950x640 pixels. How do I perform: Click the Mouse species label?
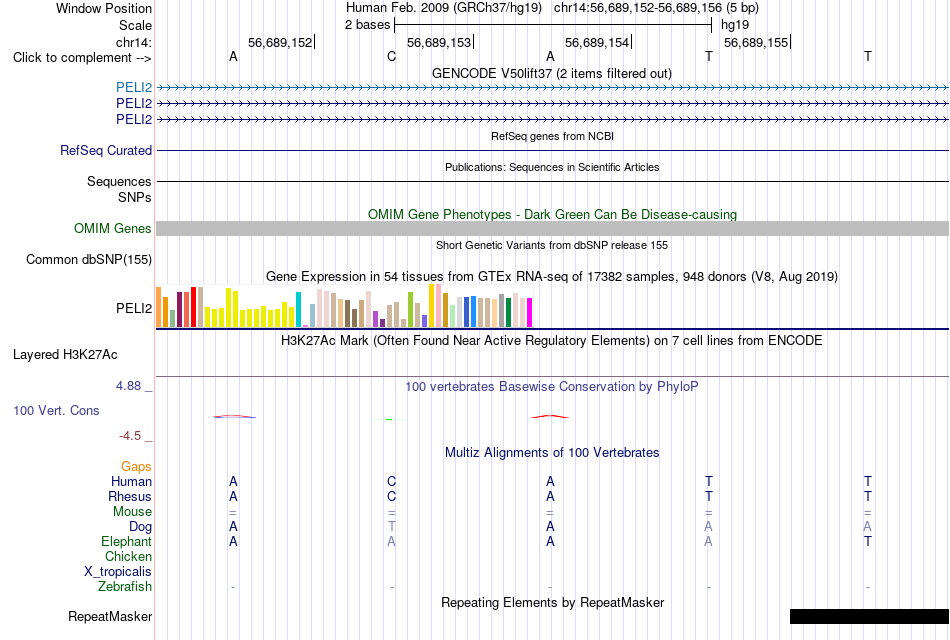tap(132, 512)
